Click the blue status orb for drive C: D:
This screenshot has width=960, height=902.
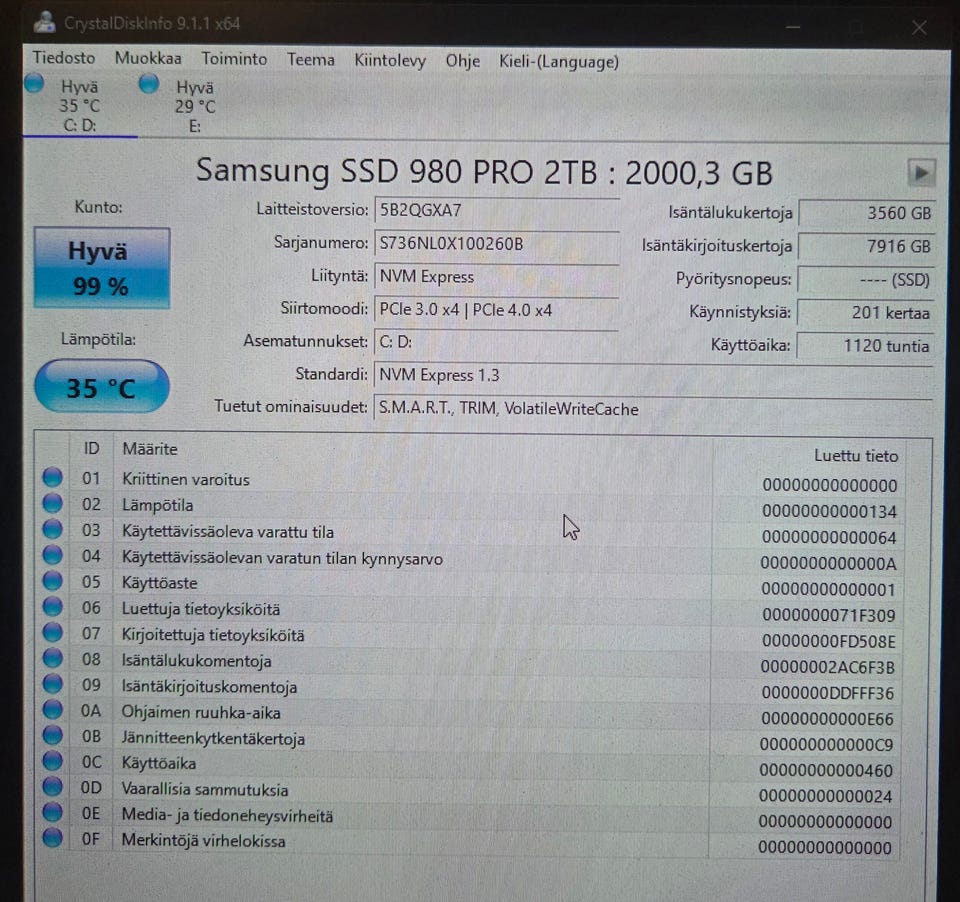34,83
